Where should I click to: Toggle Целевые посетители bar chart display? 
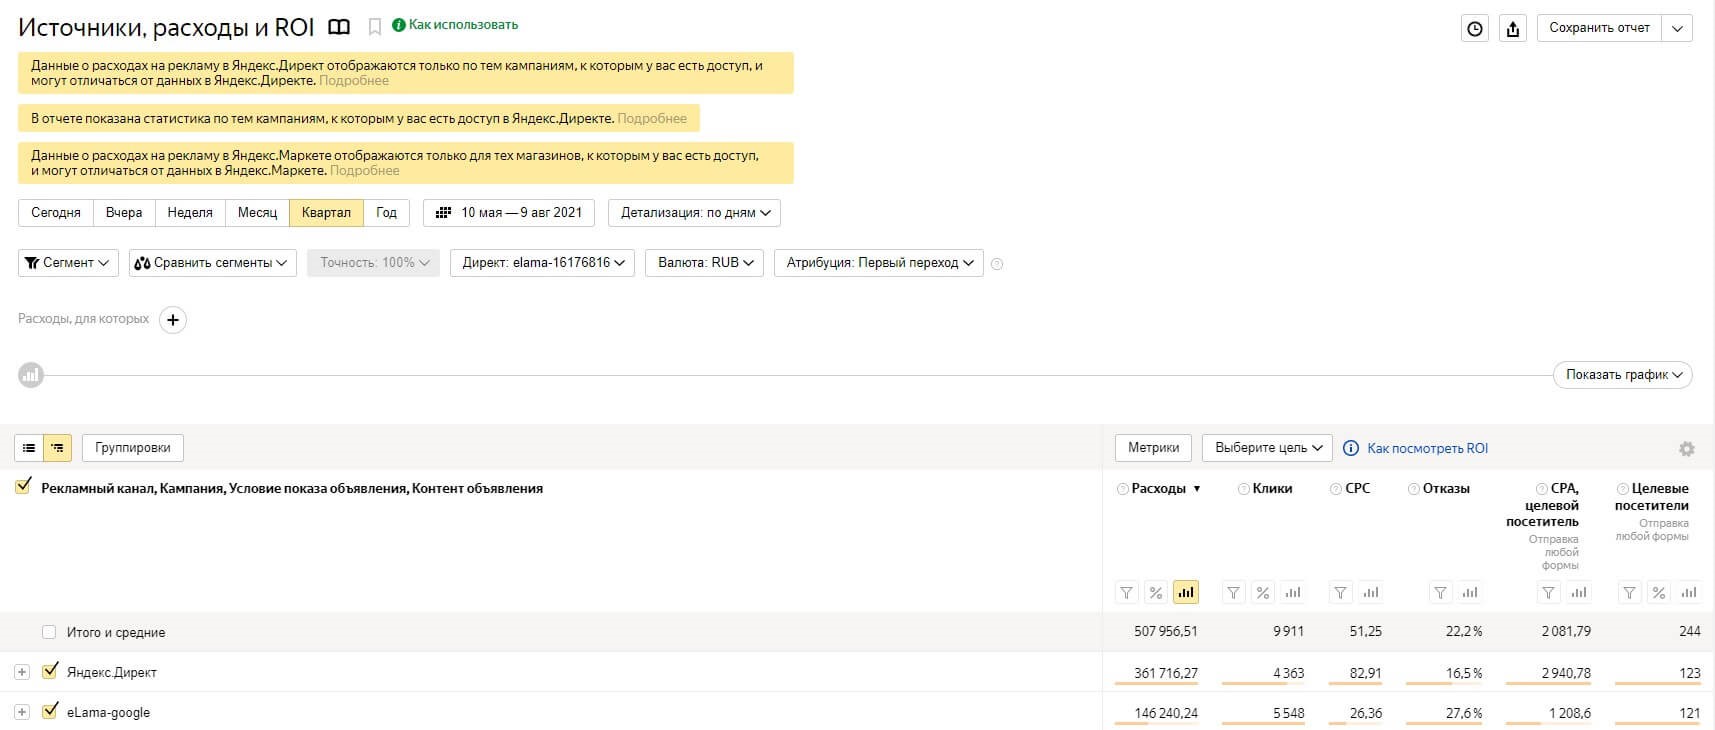[1688, 593]
